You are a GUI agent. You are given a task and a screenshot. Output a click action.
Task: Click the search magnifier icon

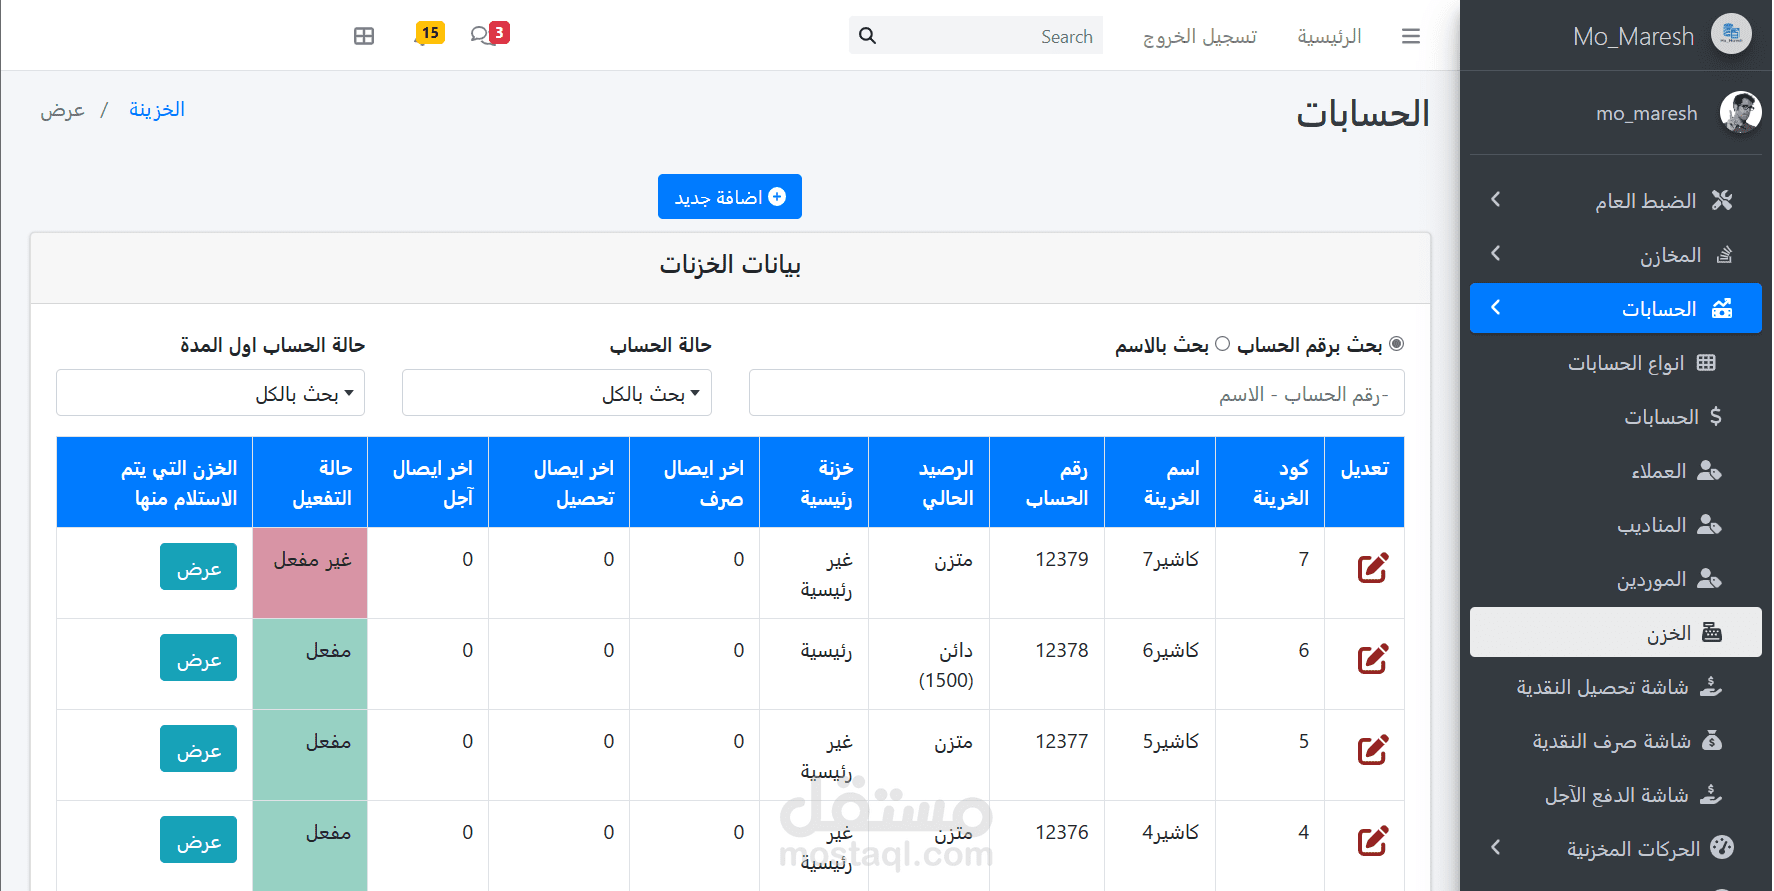pyautogui.click(x=867, y=36)
